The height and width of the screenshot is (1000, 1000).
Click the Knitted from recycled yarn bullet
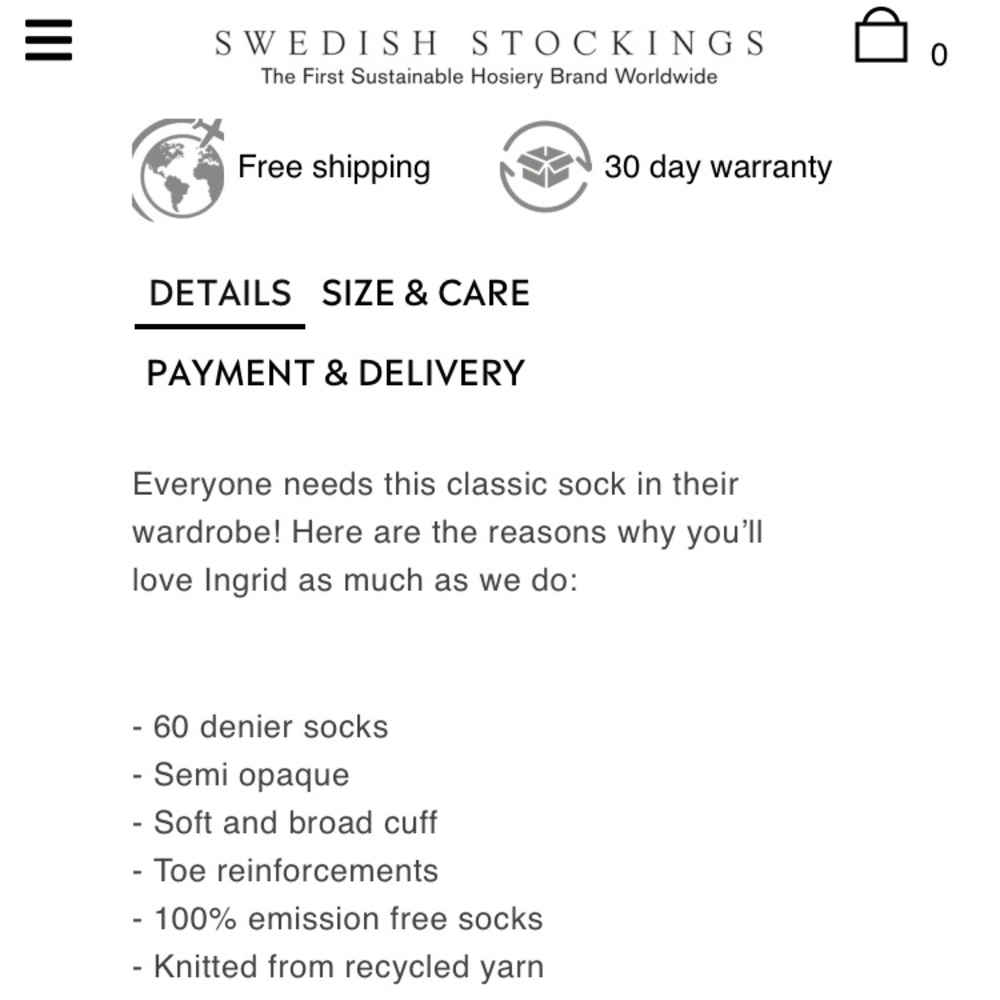tap(338, 966)
